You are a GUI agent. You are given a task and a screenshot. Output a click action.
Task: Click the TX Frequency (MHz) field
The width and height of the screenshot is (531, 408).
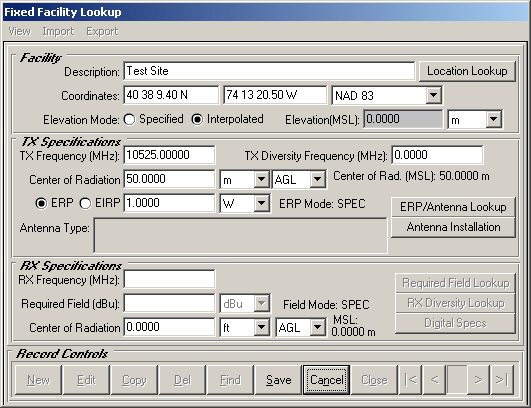[x=169, y=155]
